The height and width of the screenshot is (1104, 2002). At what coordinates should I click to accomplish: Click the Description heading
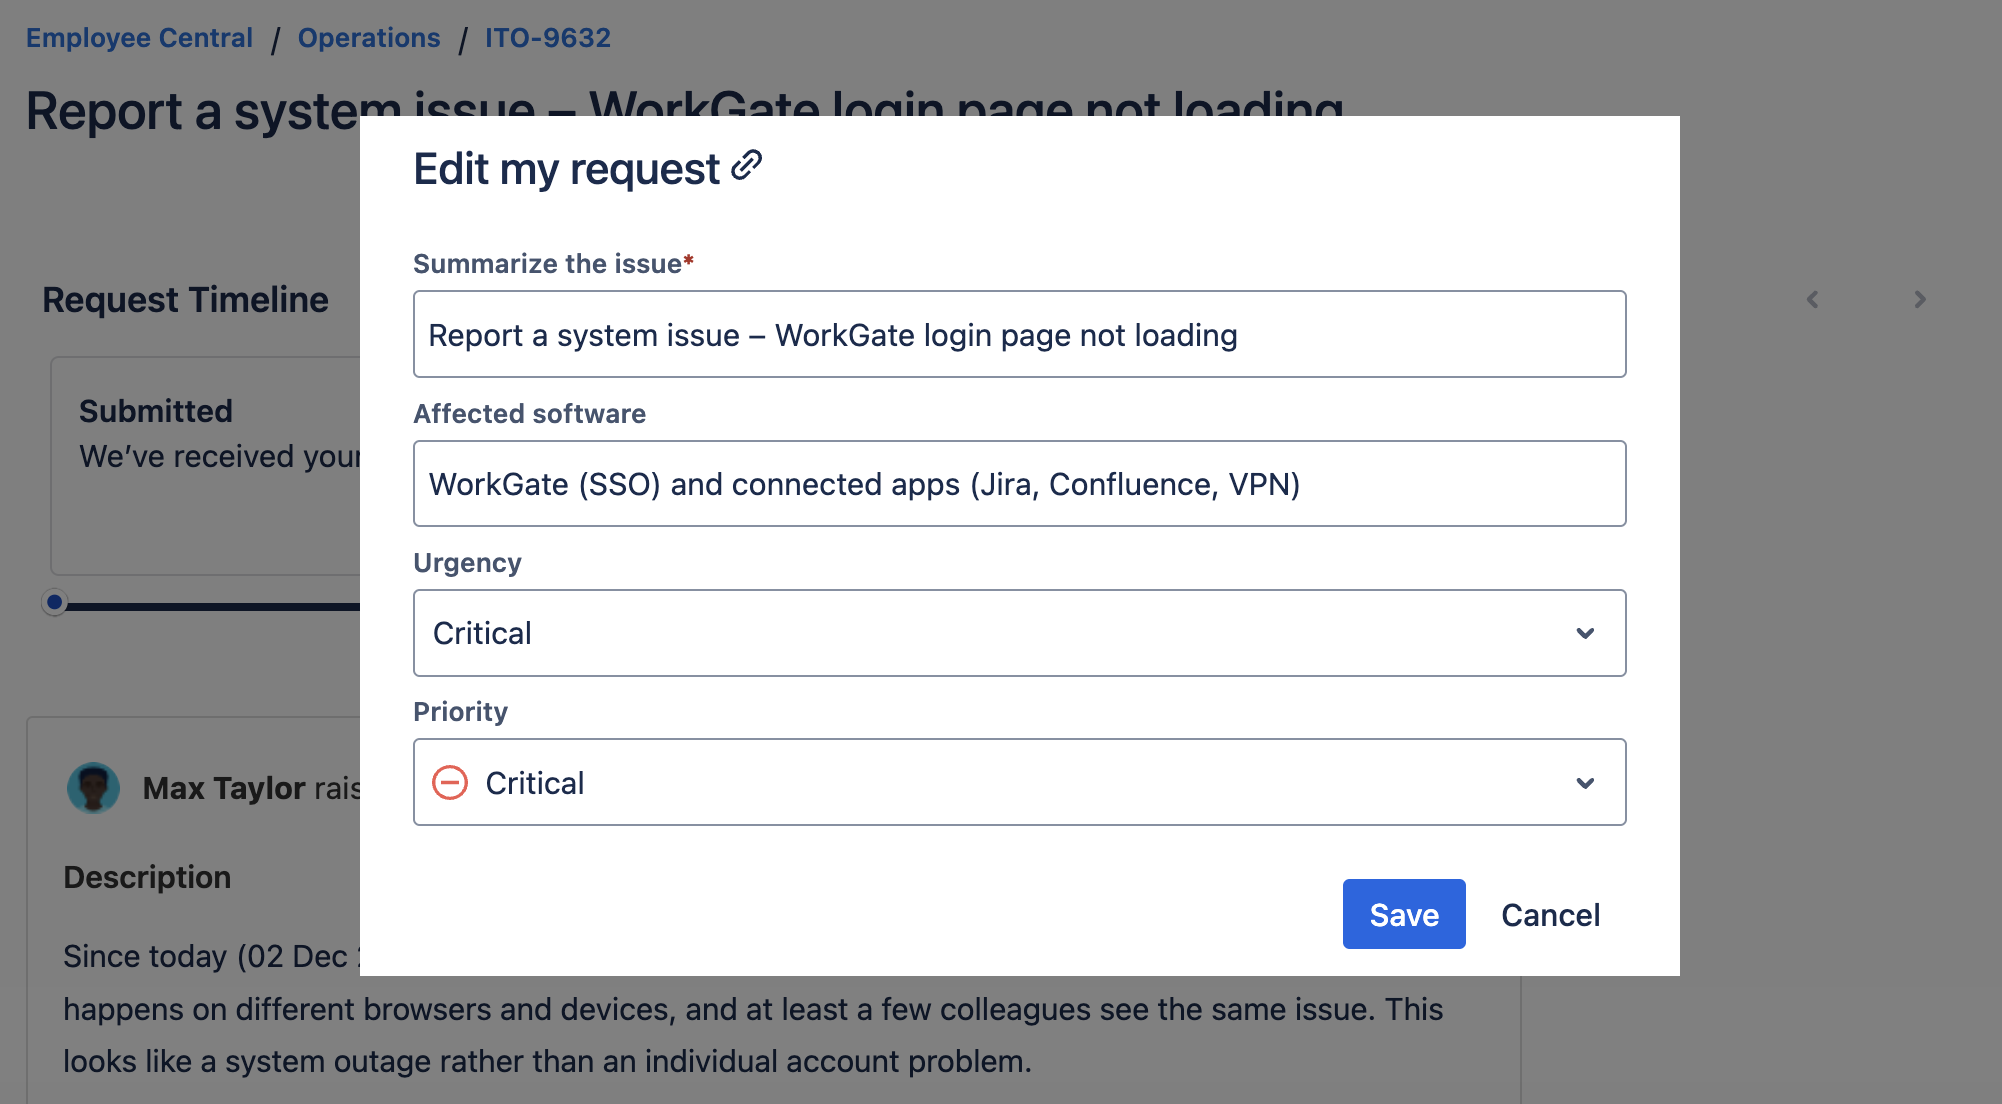click(147, 877)
